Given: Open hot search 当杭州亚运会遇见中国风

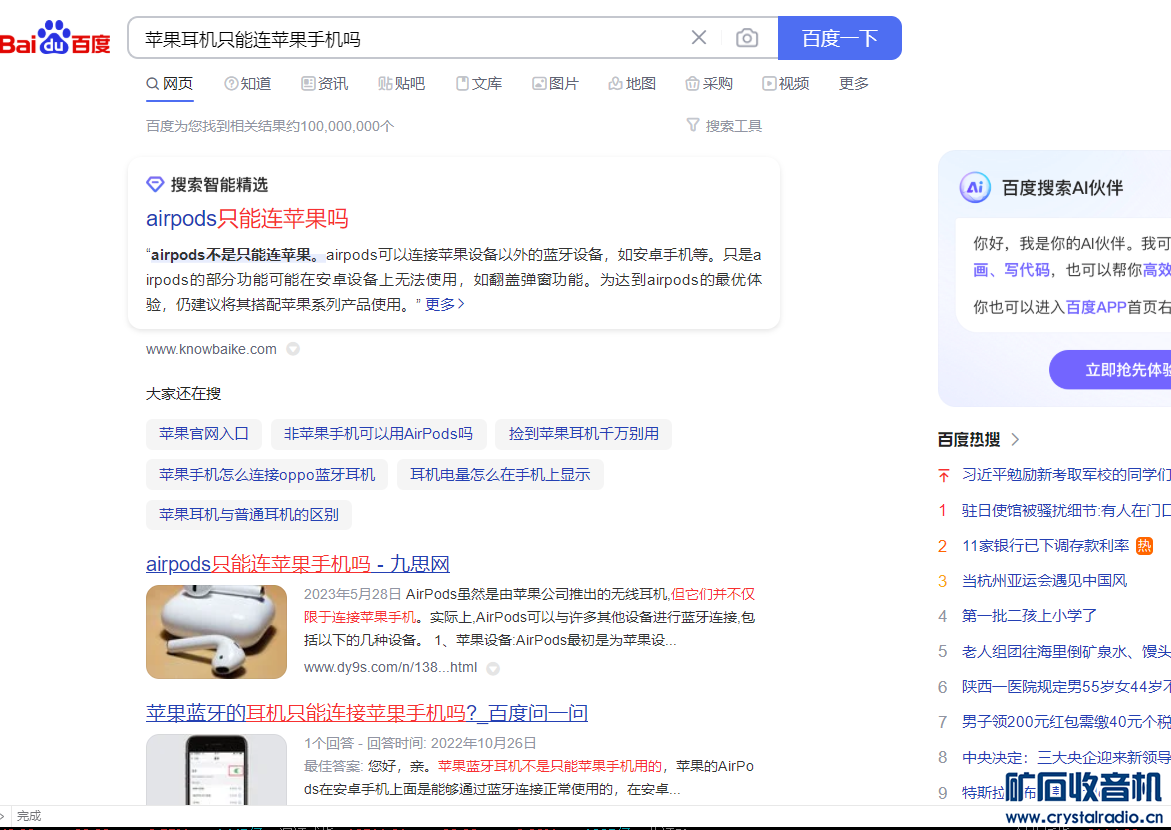Looking at the screenshot, I should click(x=1045, y=580).
